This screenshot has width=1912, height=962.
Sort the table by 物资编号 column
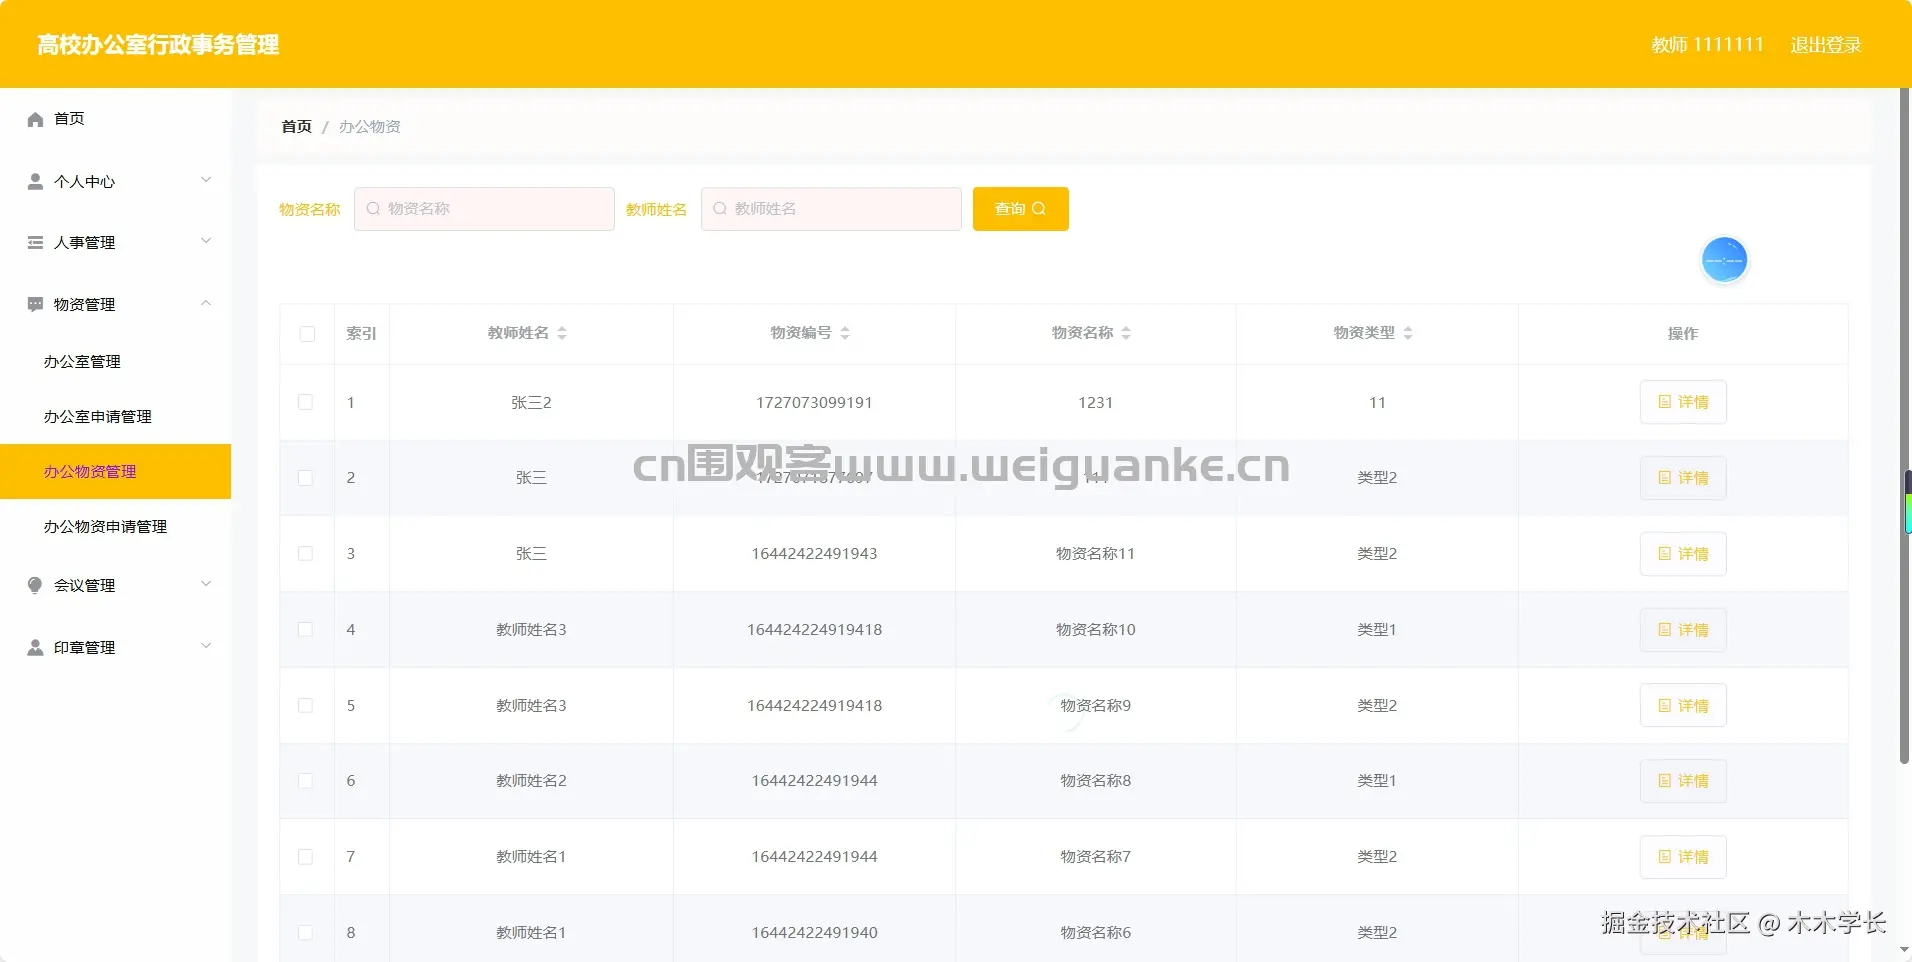click(x=845, y=333)
